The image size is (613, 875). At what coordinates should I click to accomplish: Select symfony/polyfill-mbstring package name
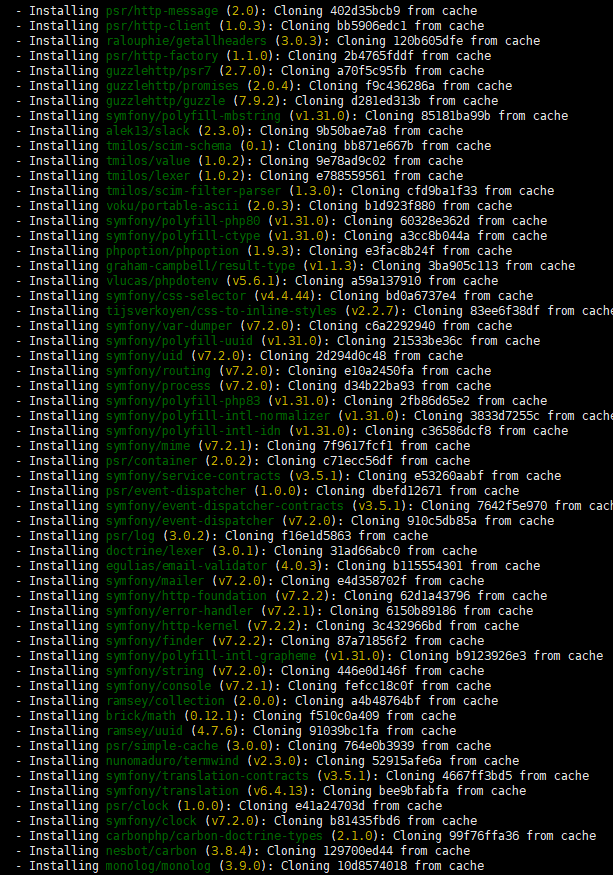(x=193, y=116)
